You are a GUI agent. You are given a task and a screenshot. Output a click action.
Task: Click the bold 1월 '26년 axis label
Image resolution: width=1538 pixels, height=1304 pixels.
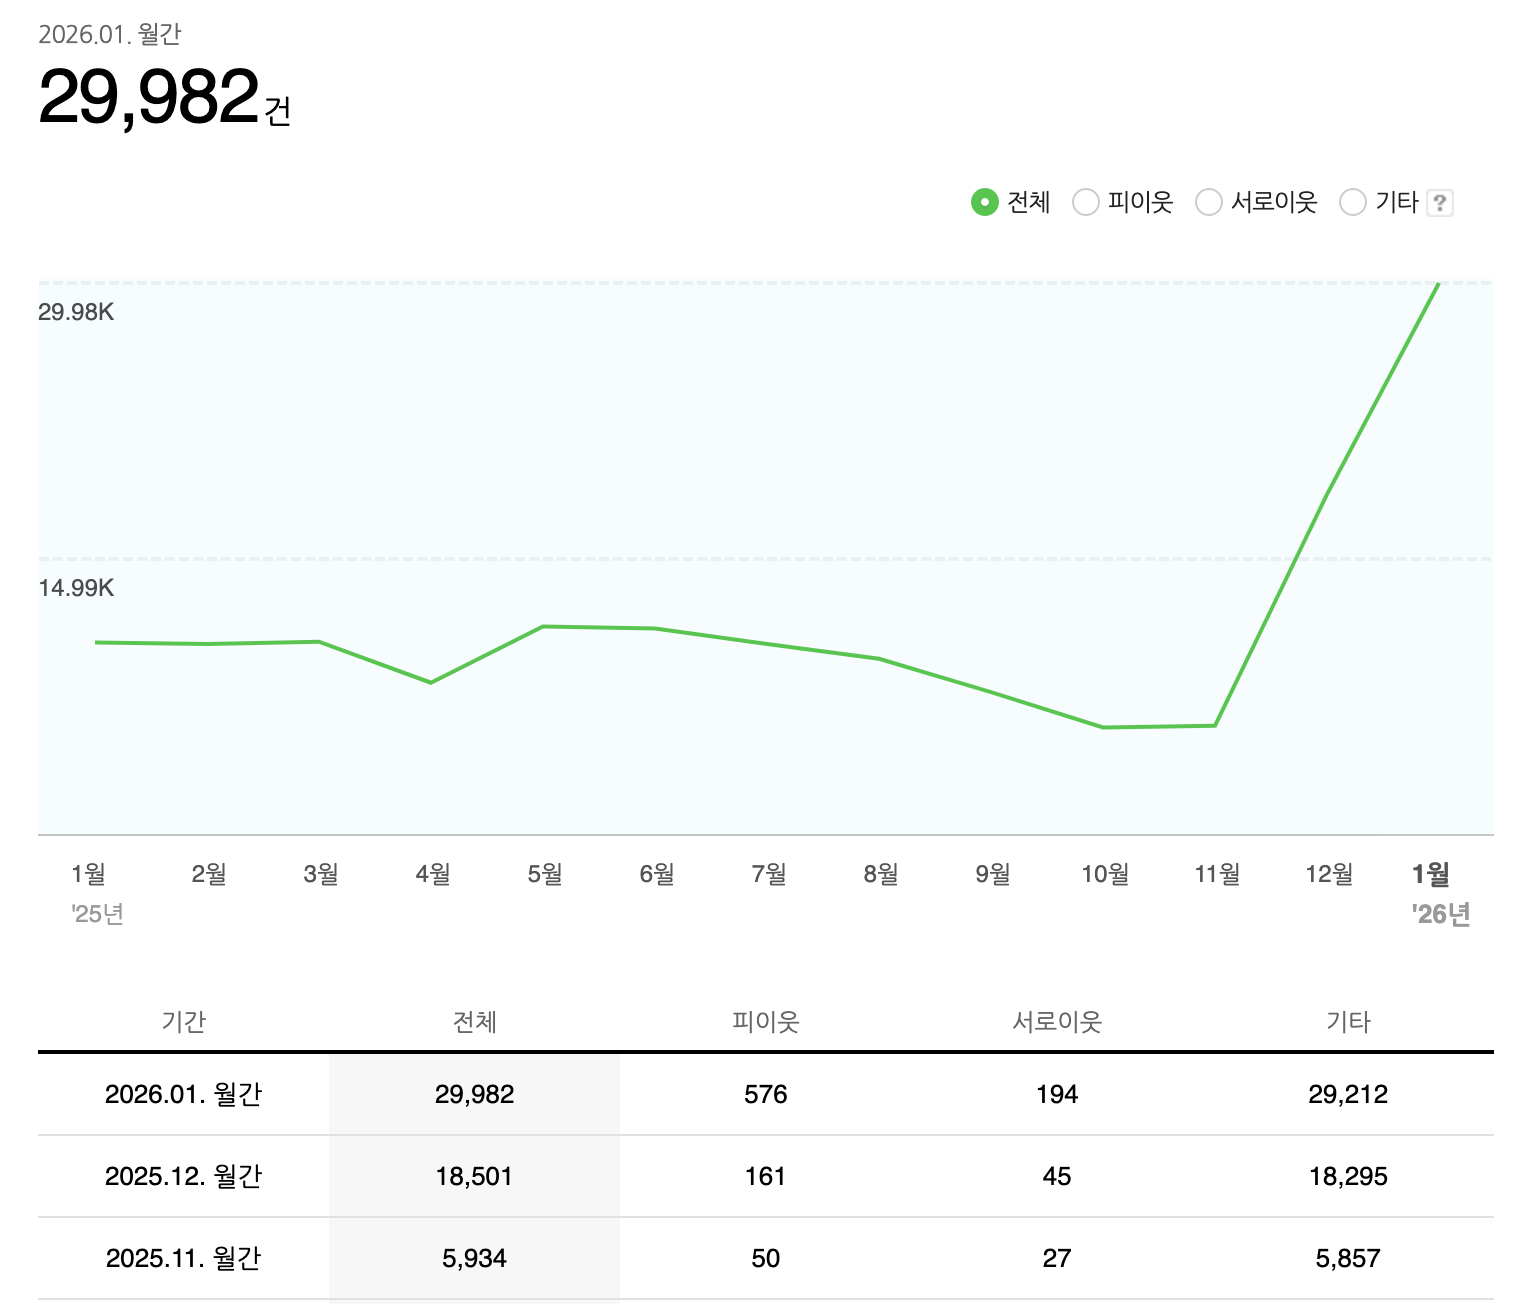(1438, 872)
